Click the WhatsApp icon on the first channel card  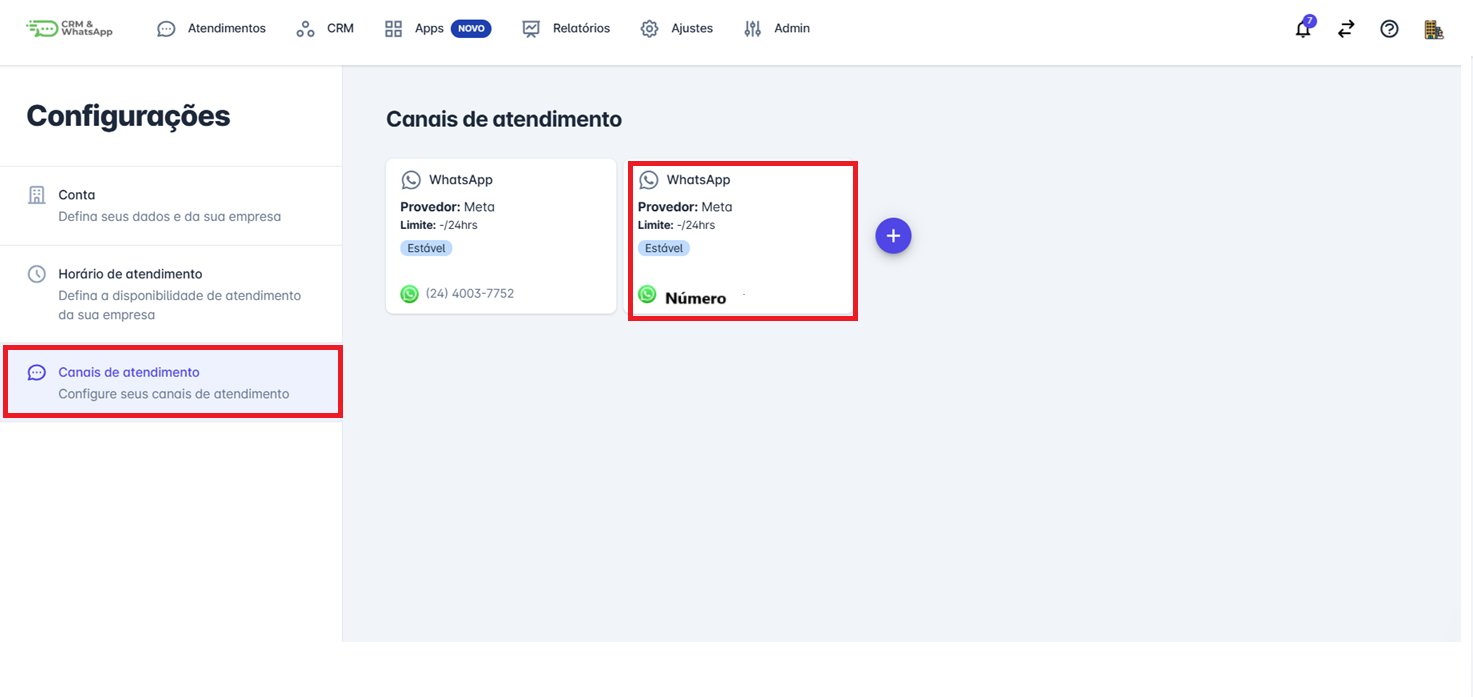point(411,179)
